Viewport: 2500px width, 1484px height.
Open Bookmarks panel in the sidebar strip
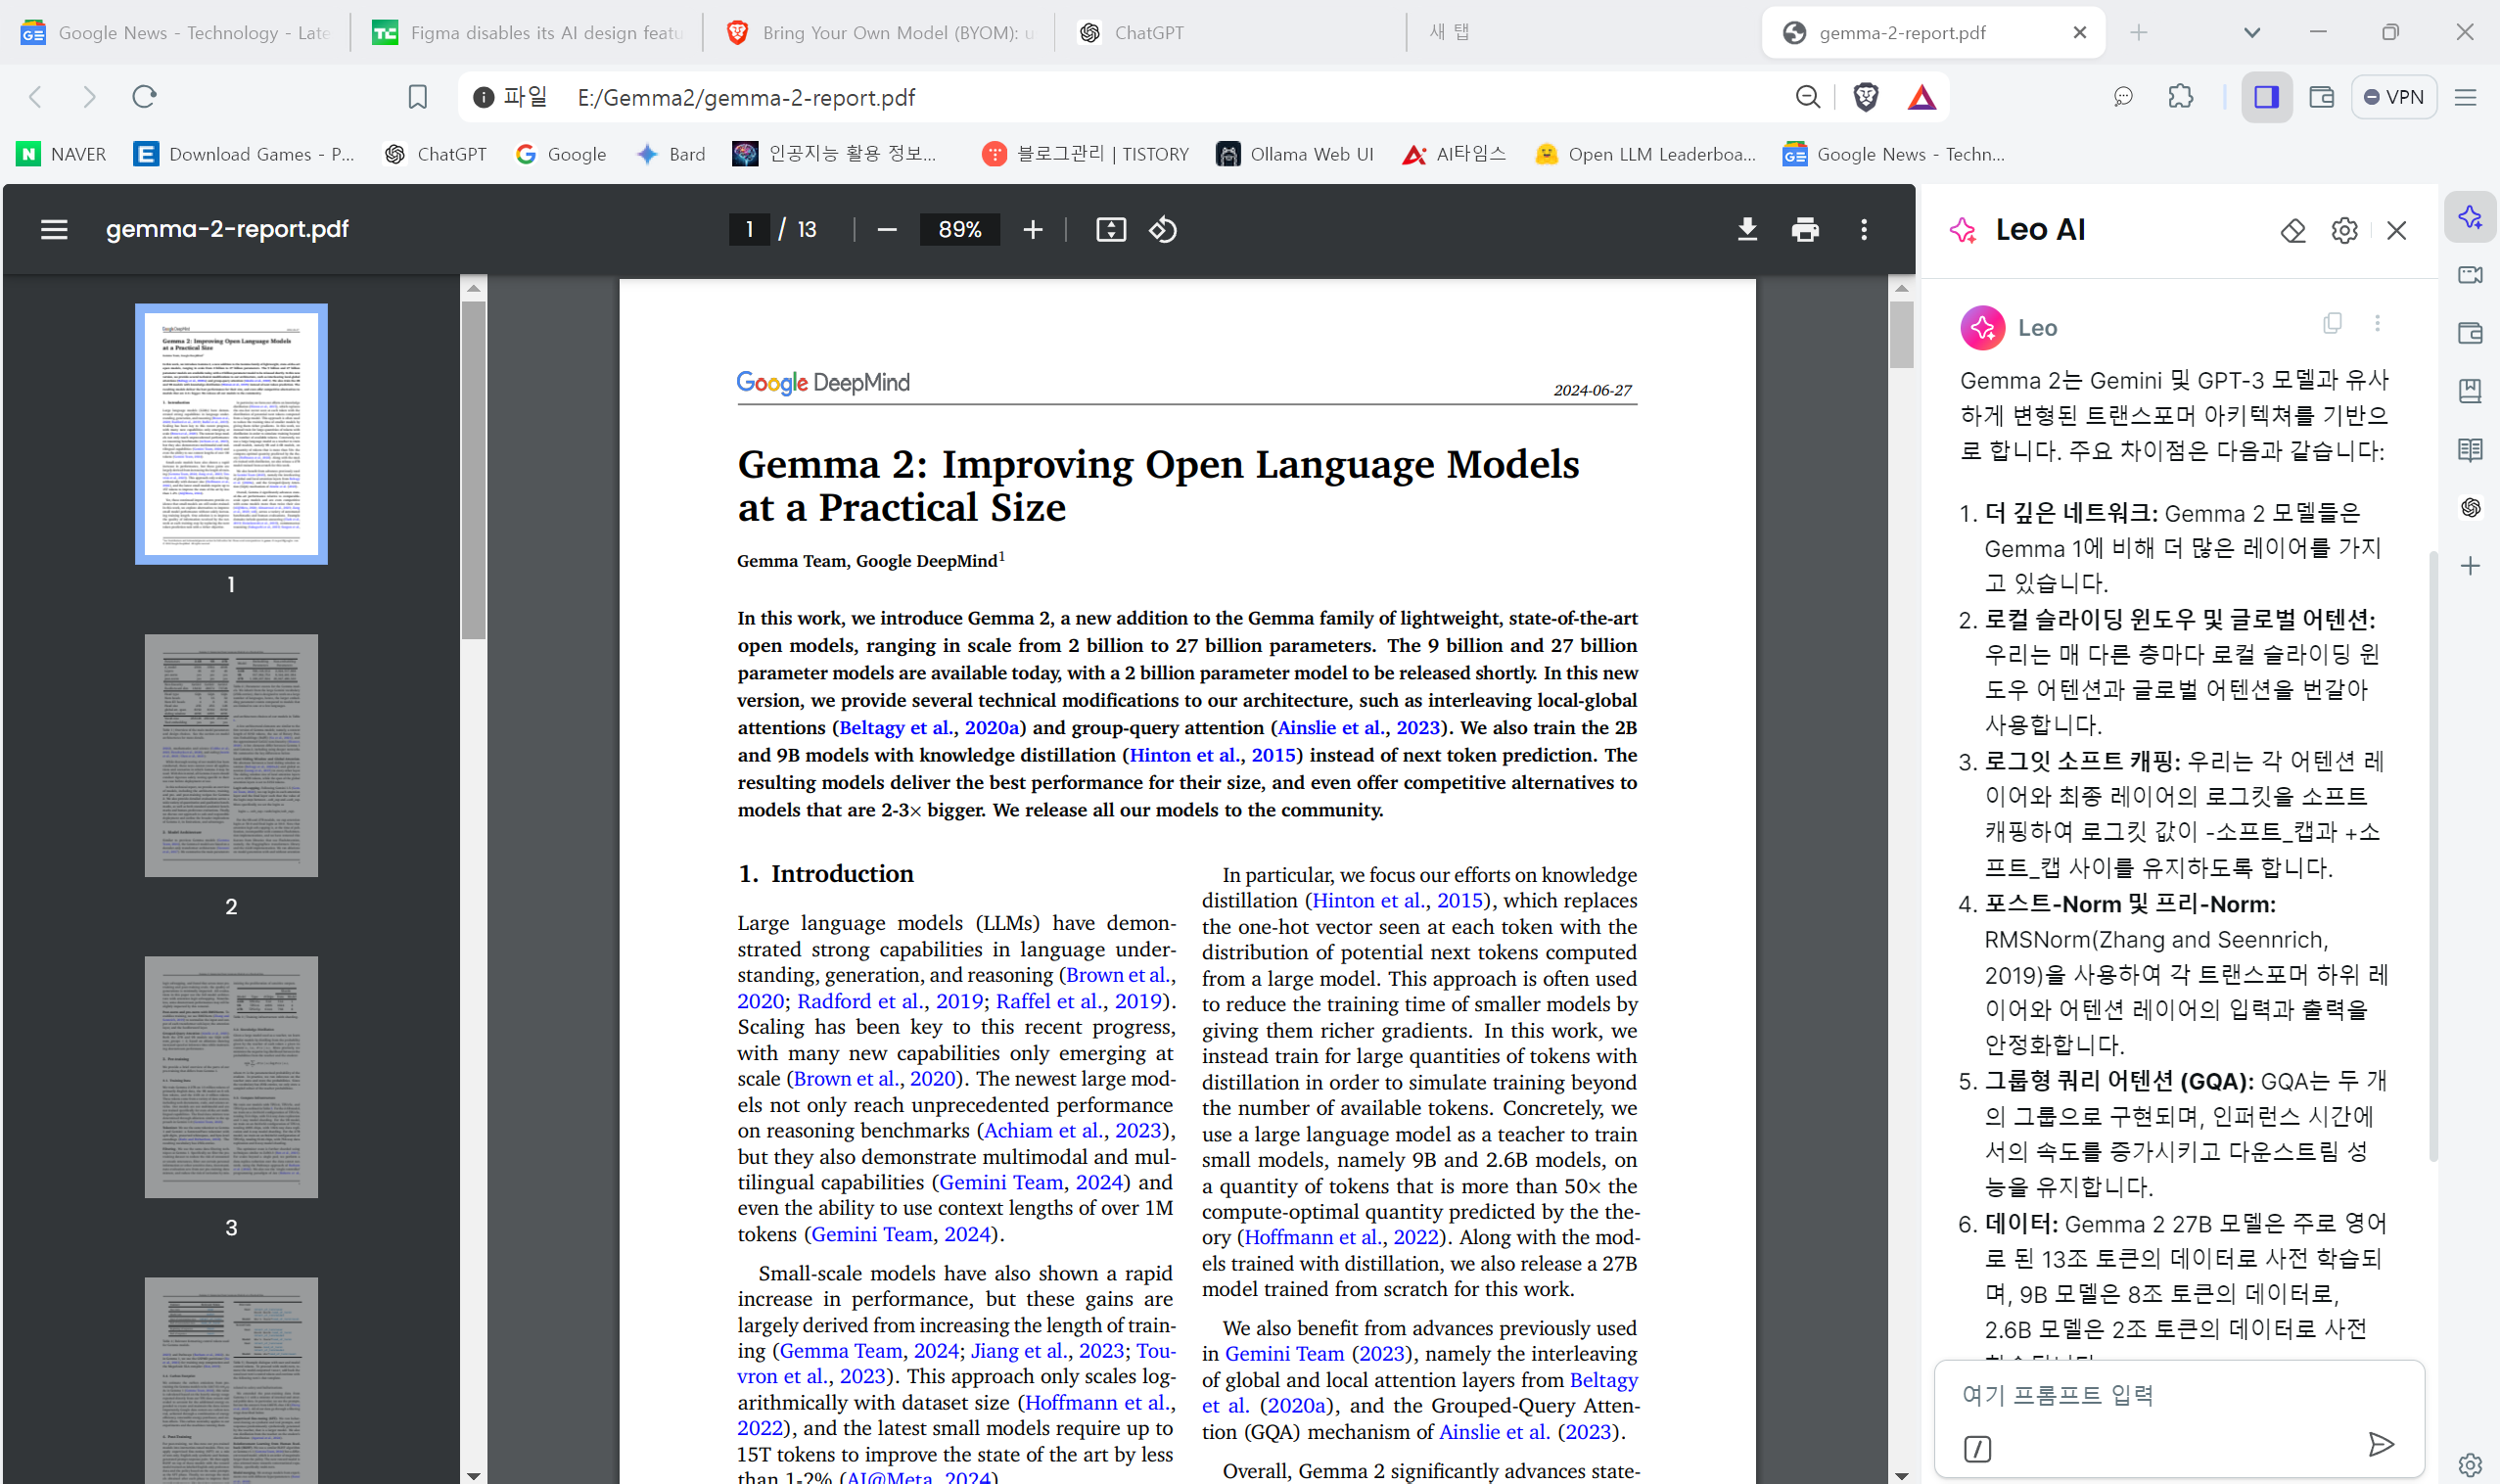tap(2470, 391)
